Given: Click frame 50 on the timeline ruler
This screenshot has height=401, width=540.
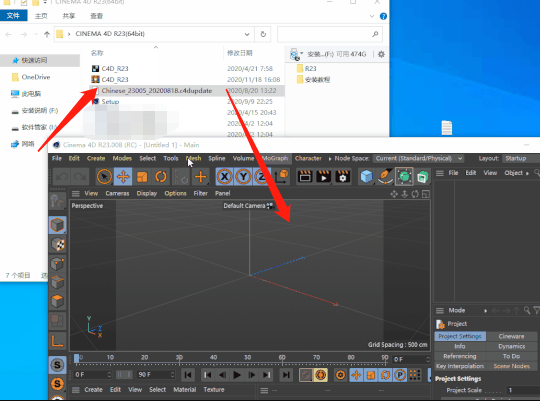Looking at the screenshot, I should tap(248, 358).
